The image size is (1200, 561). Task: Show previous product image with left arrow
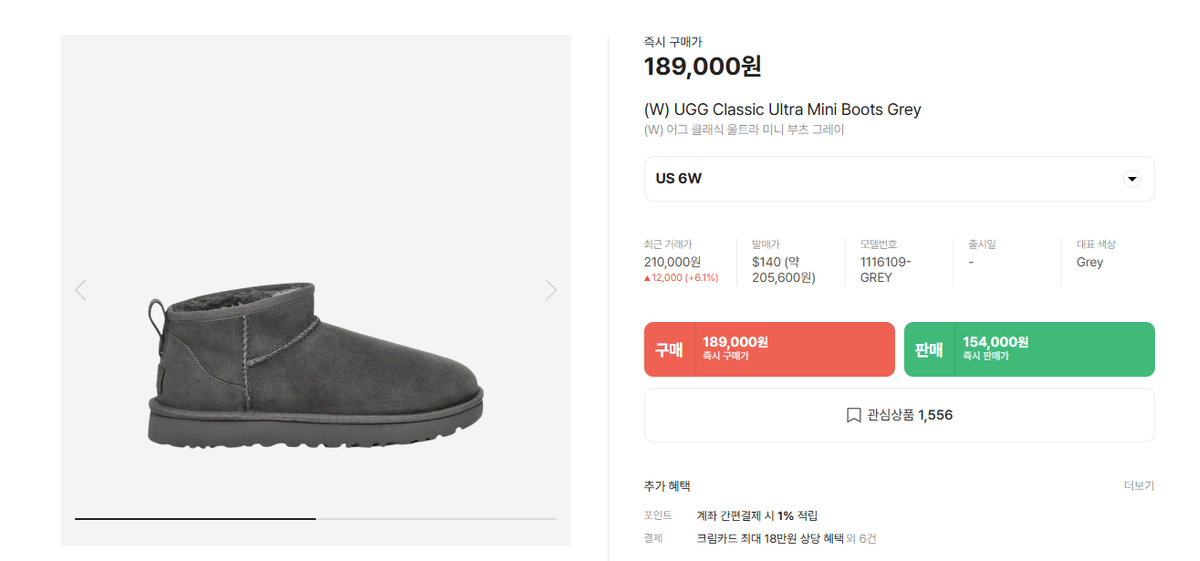[x=80, y=290]
